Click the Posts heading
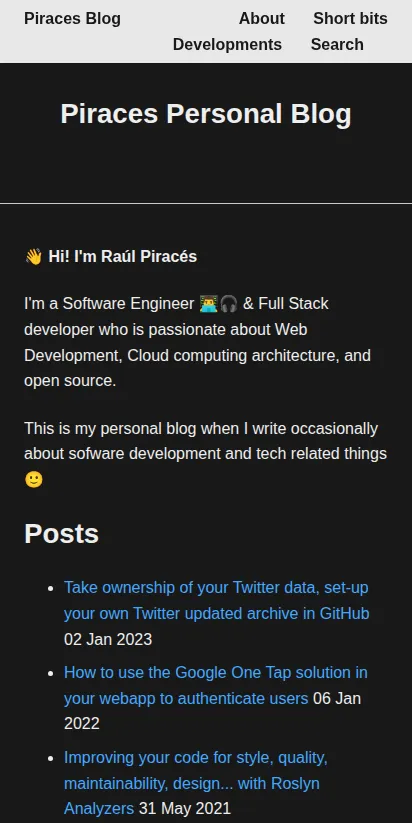 61,533
